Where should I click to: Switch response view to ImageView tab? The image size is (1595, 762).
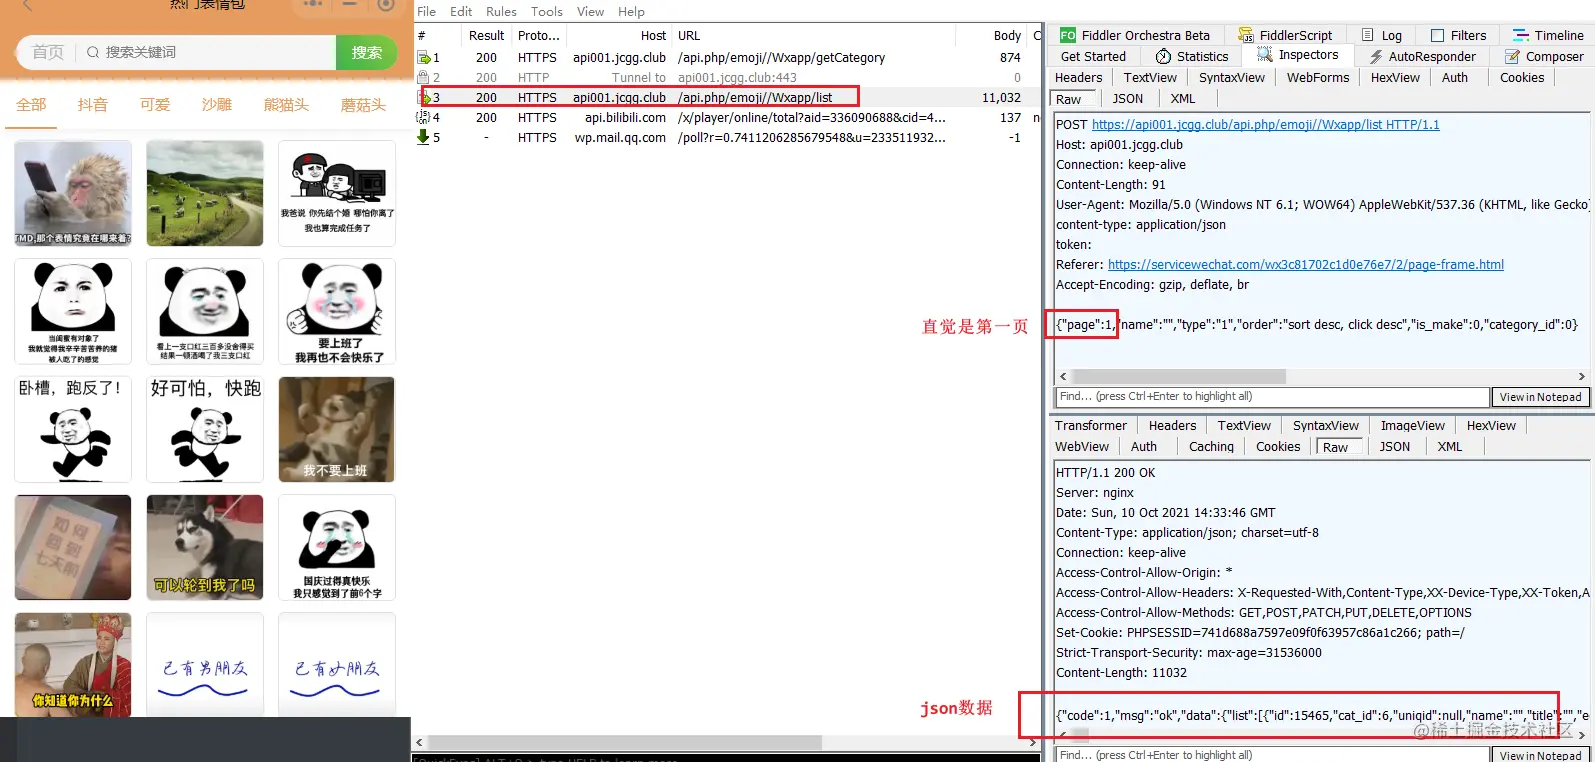pos(1413,426)
